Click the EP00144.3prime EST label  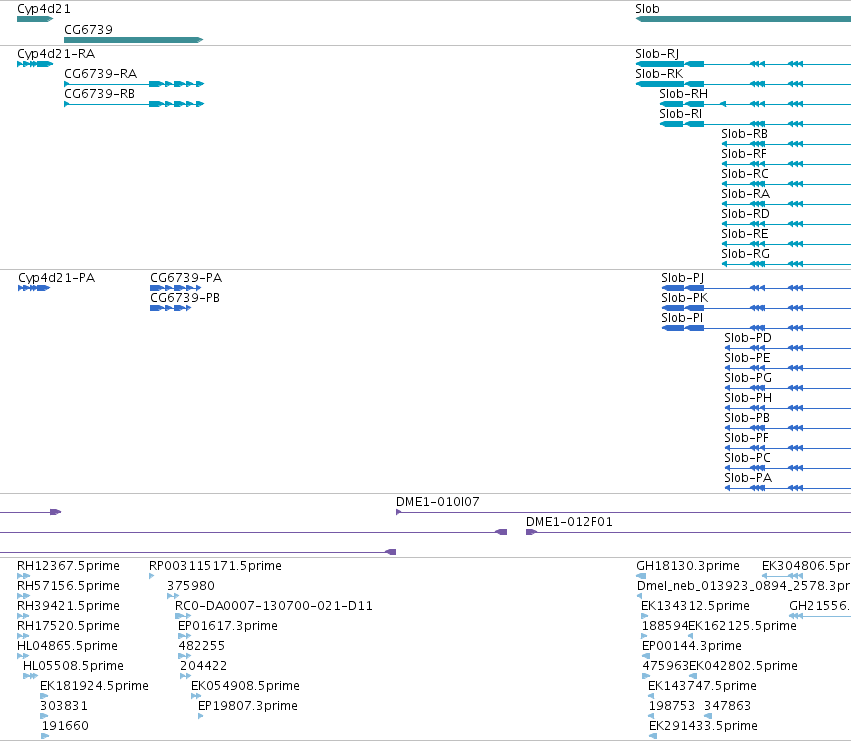691,647
